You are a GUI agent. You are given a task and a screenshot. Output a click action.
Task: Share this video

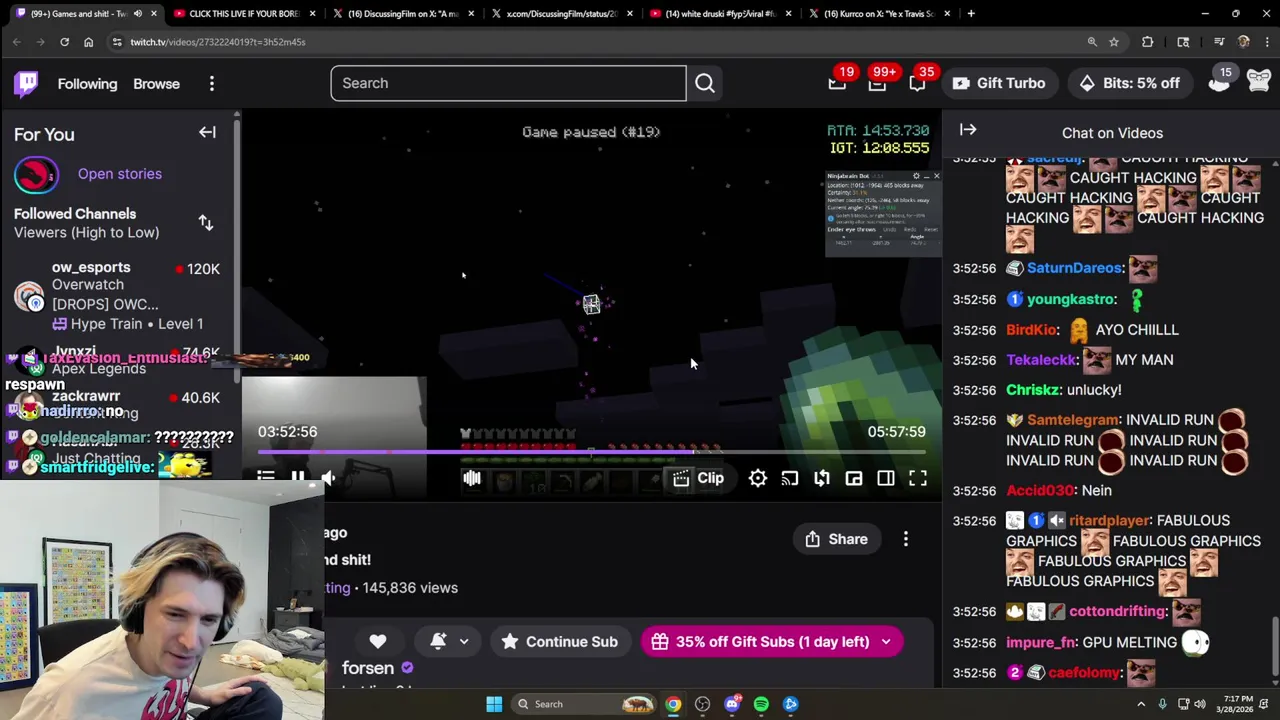[837, 539]
